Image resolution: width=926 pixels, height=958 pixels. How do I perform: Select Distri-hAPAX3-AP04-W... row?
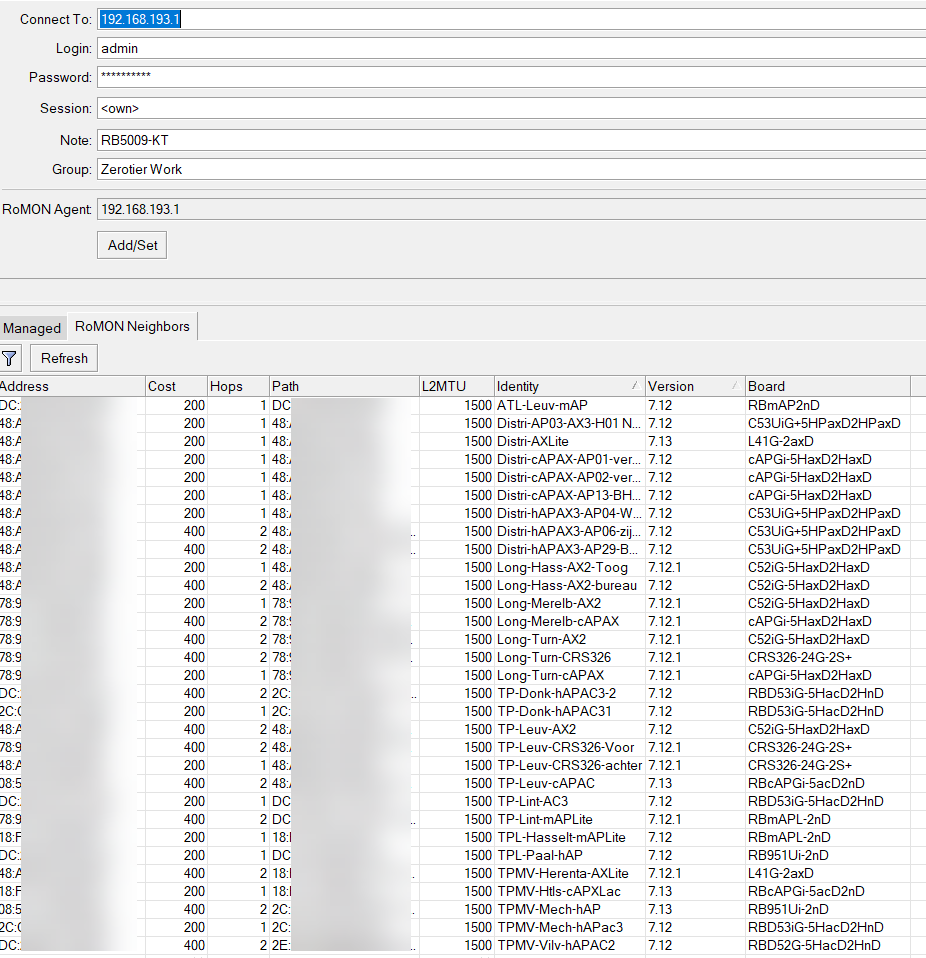463,513
